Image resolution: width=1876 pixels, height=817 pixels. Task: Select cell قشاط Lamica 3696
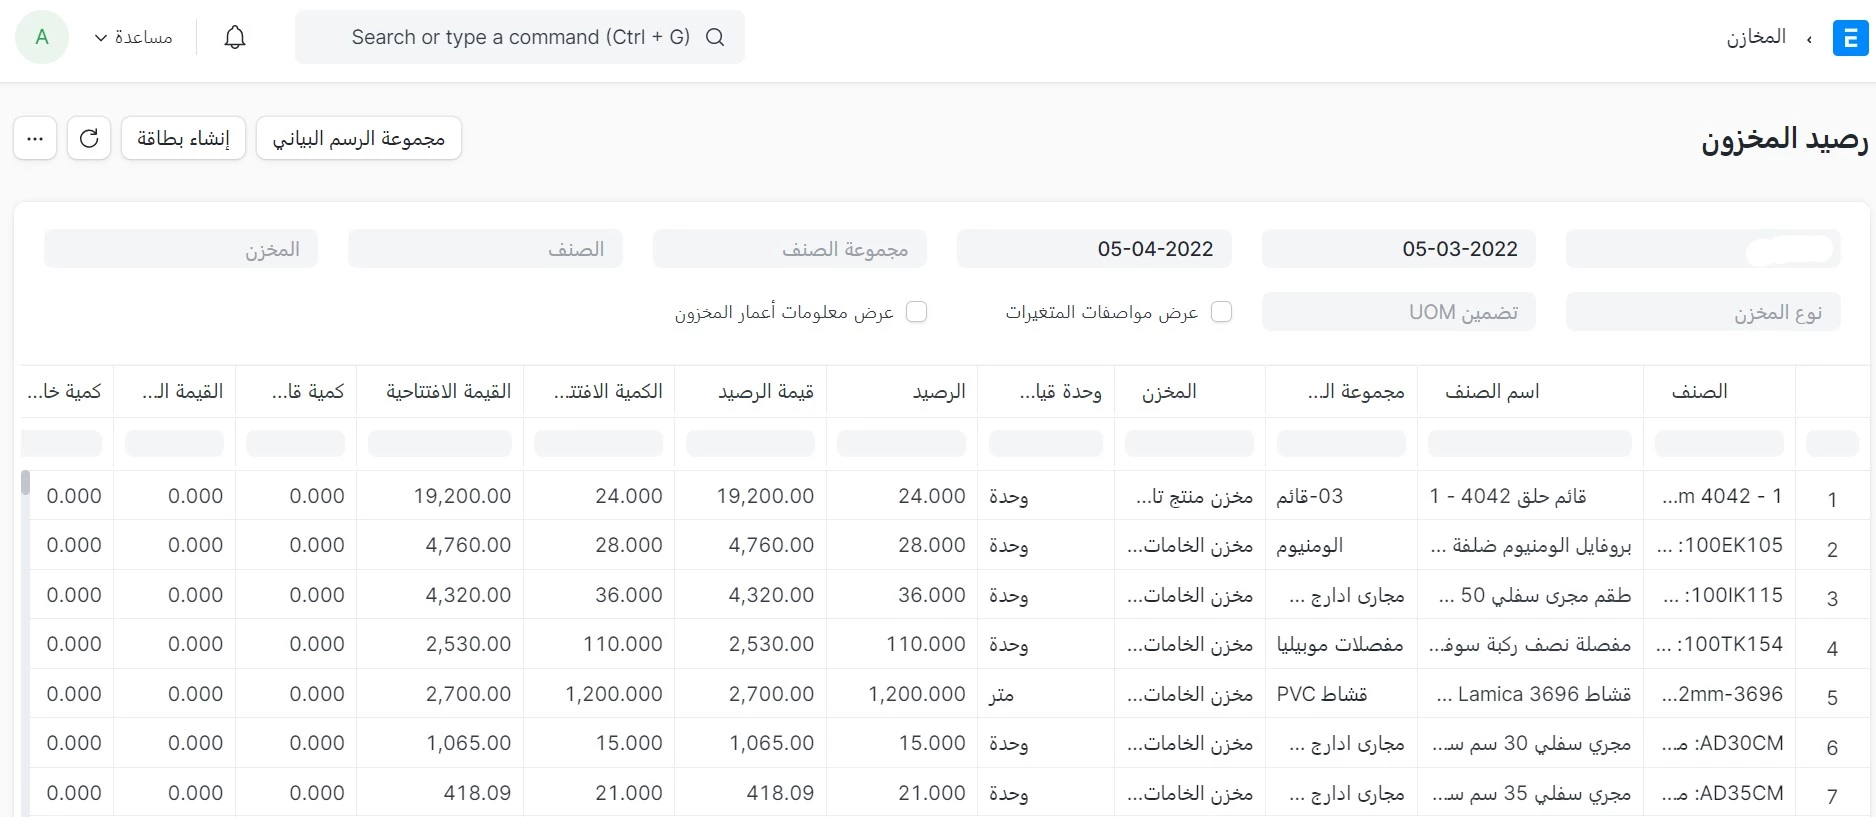[1530, 694]
